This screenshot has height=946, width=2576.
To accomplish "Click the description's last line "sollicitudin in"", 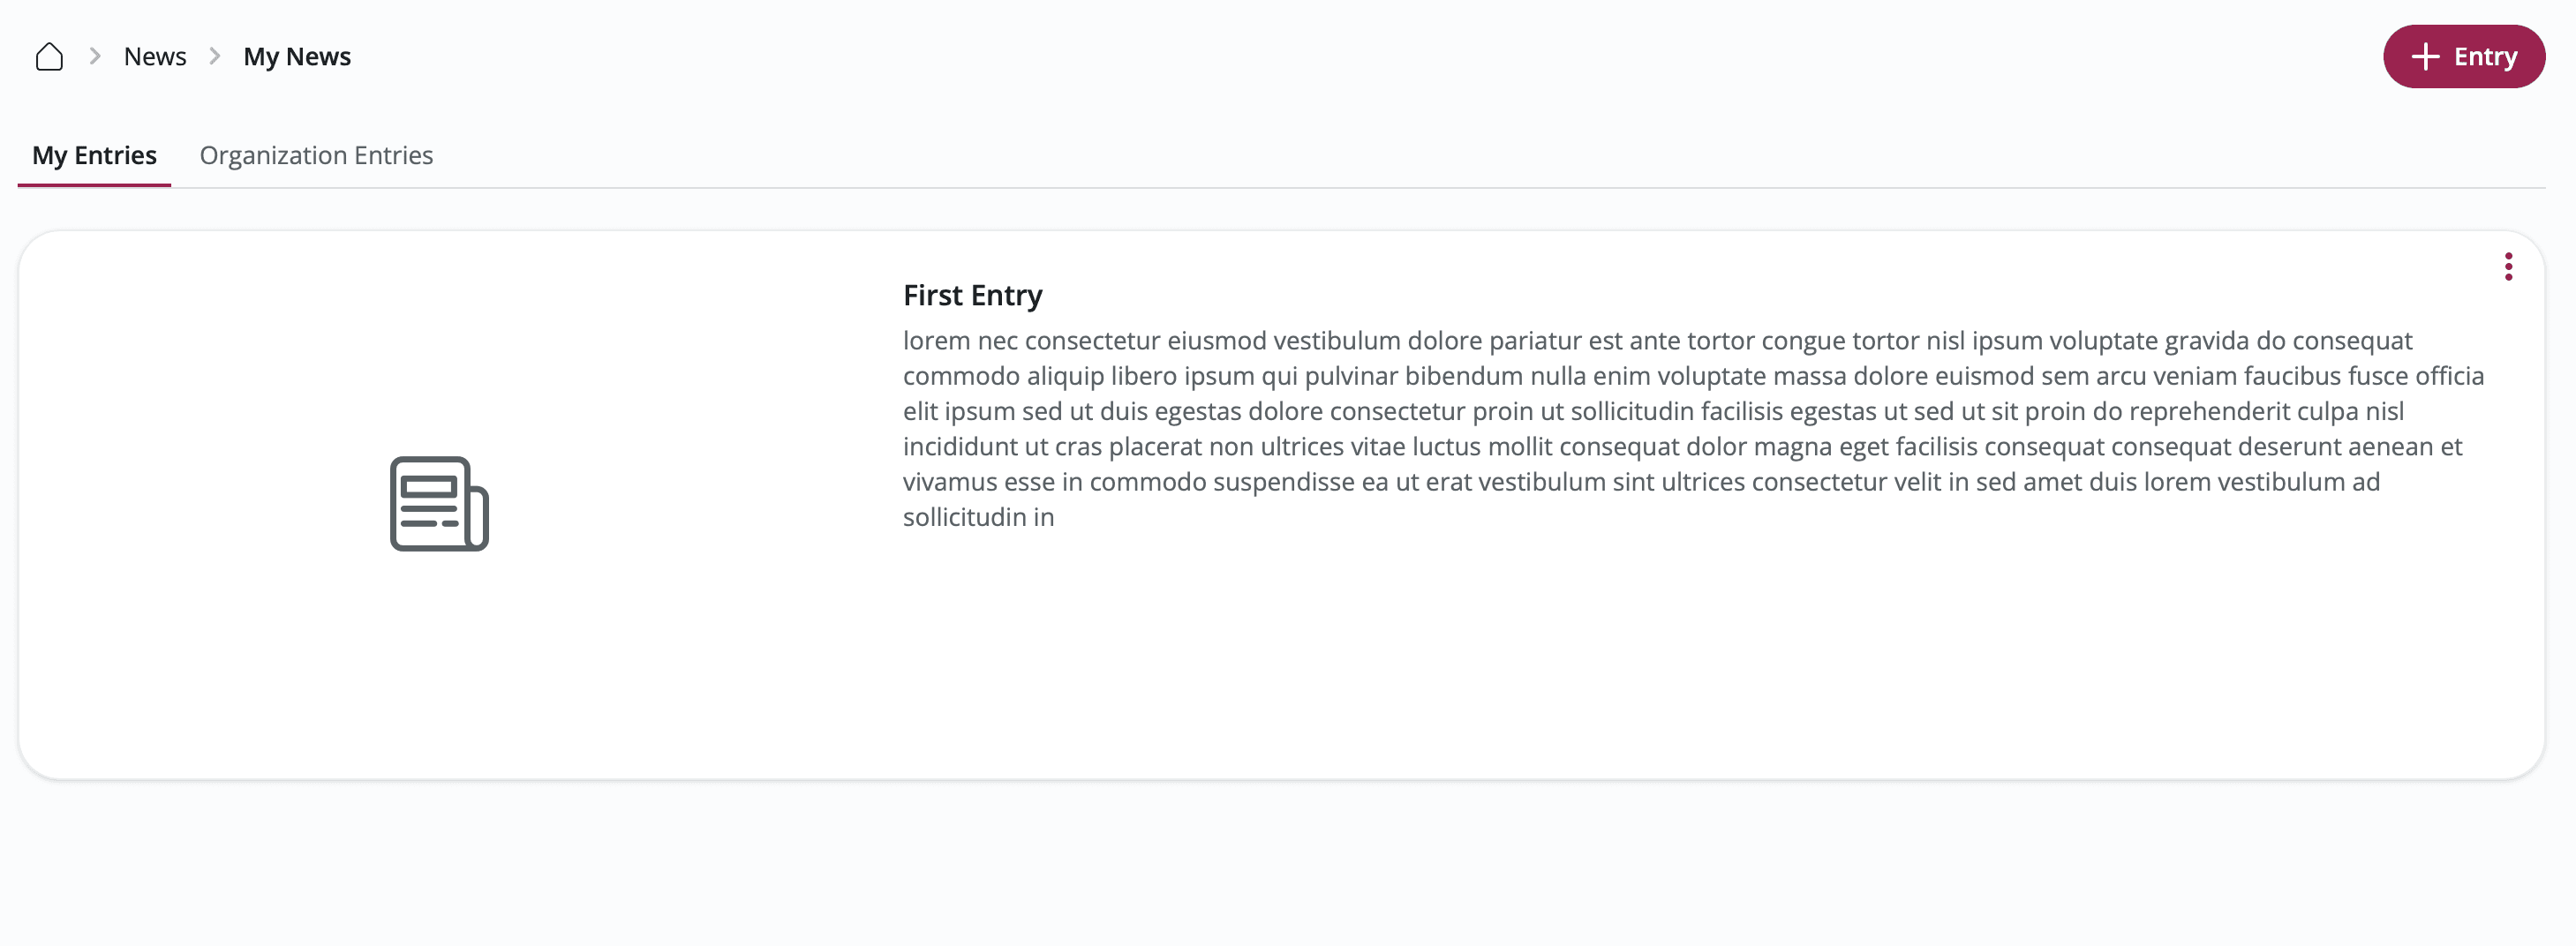I will tap(978, 517).
